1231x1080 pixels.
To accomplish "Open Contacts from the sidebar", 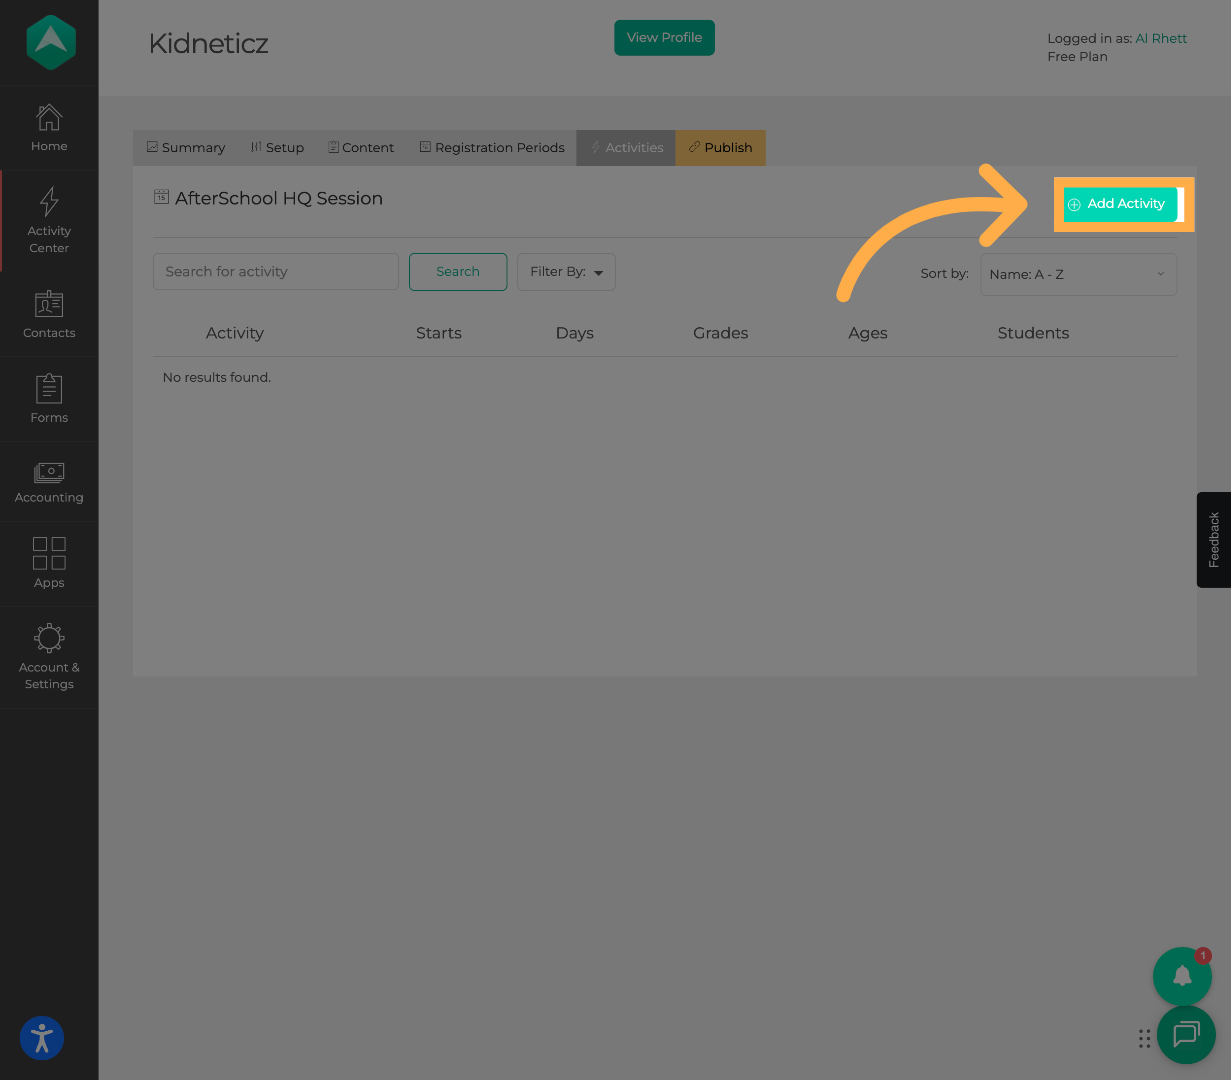I will [48, 313].
